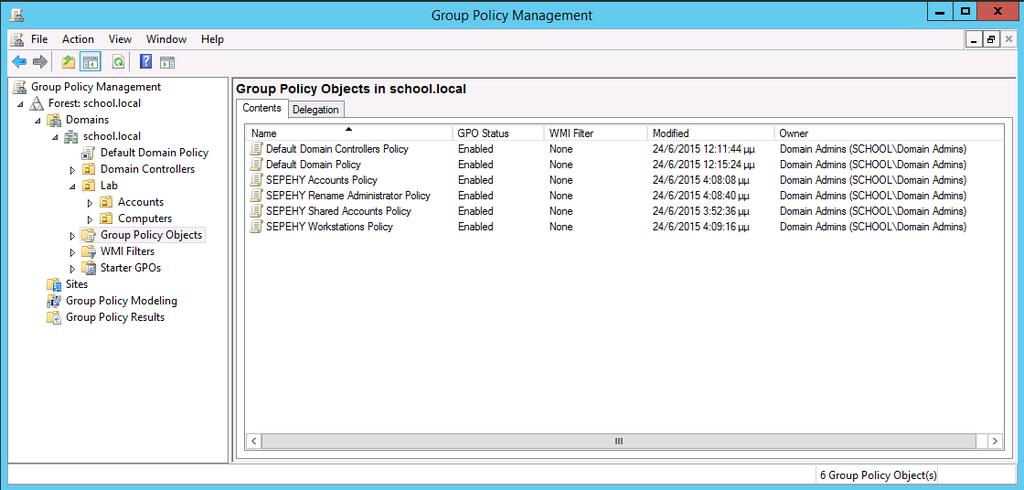
Task: Click the Back arrow toolbar icon
Action: coord(19,62)
